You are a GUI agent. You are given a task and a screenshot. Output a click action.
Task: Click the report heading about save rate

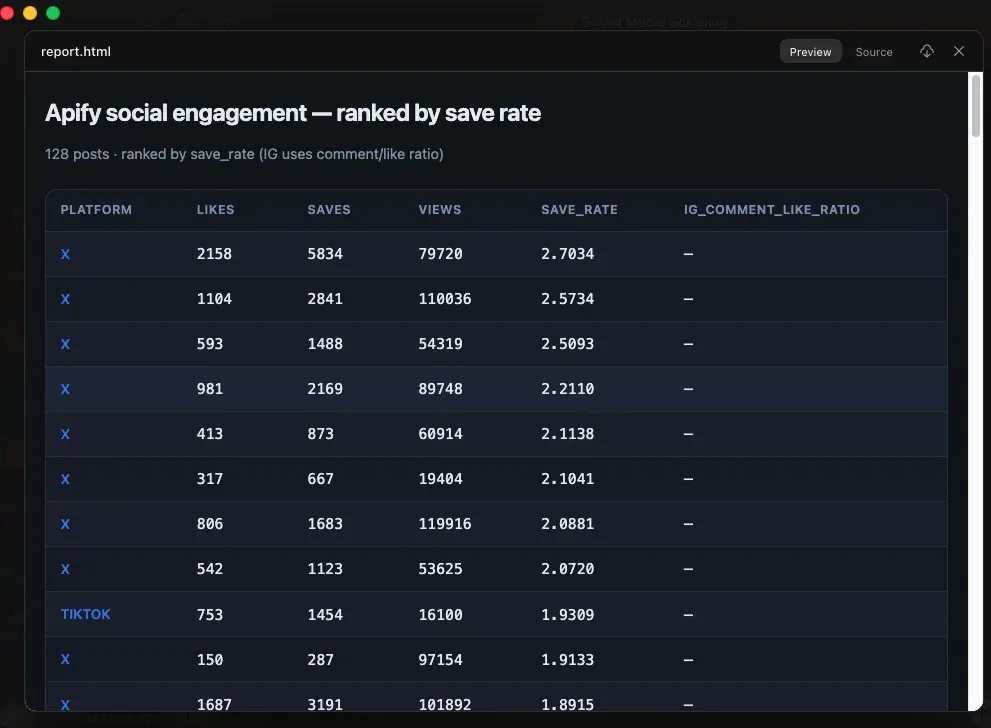click(293, 113)
